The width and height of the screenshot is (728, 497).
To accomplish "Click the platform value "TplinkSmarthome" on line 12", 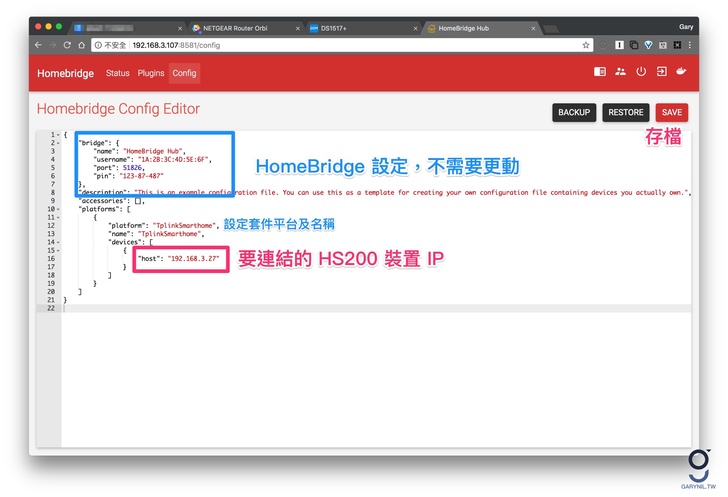I will click(x=184, y=226).
